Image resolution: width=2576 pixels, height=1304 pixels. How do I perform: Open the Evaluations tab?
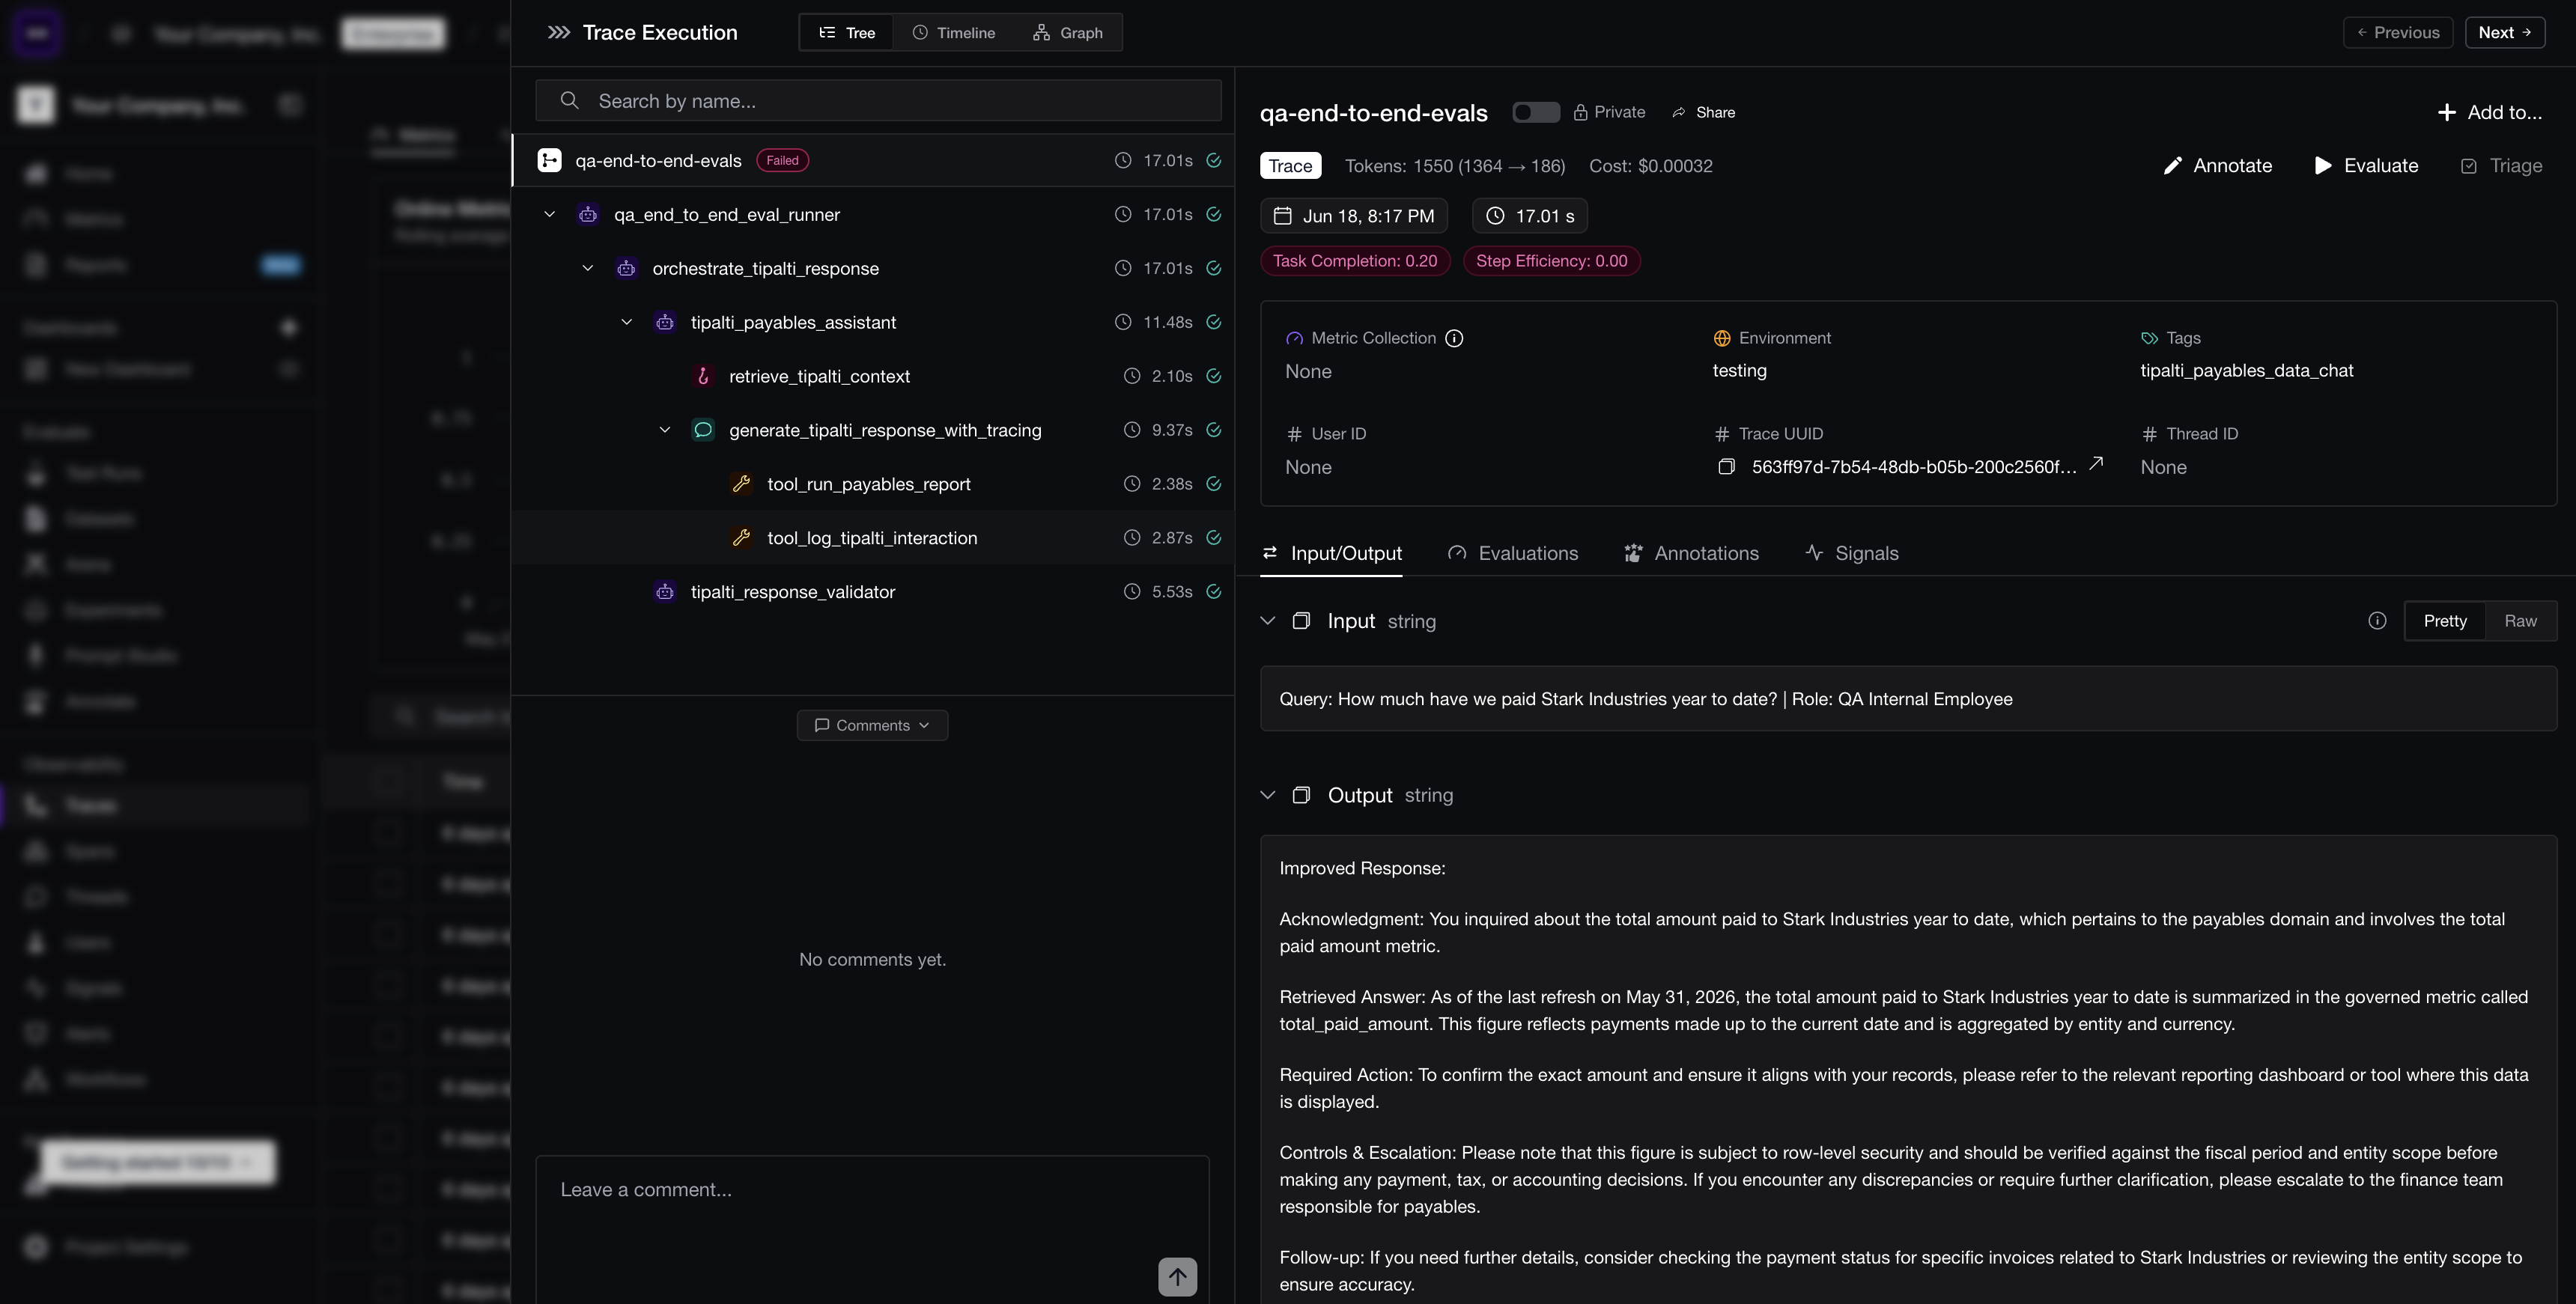[x=1513, y=554]
